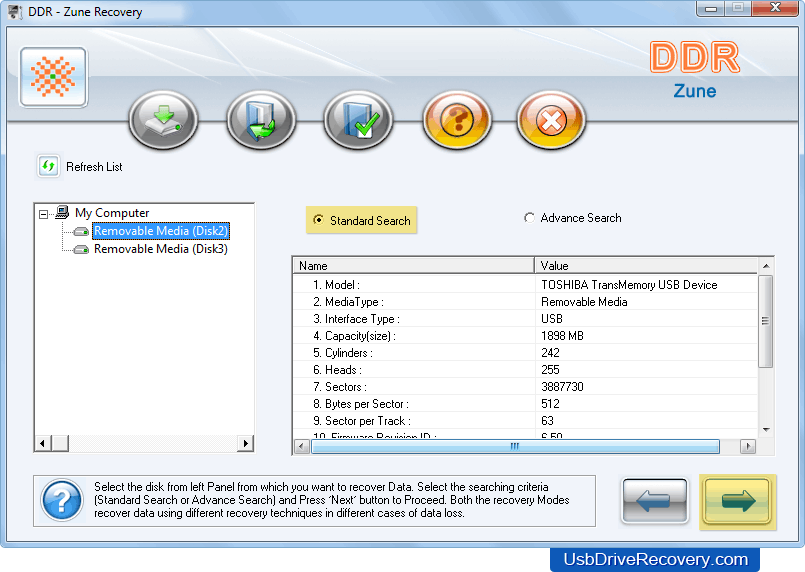Click the Disk3 drive icon
805x572 pixels.
(81, 250)
